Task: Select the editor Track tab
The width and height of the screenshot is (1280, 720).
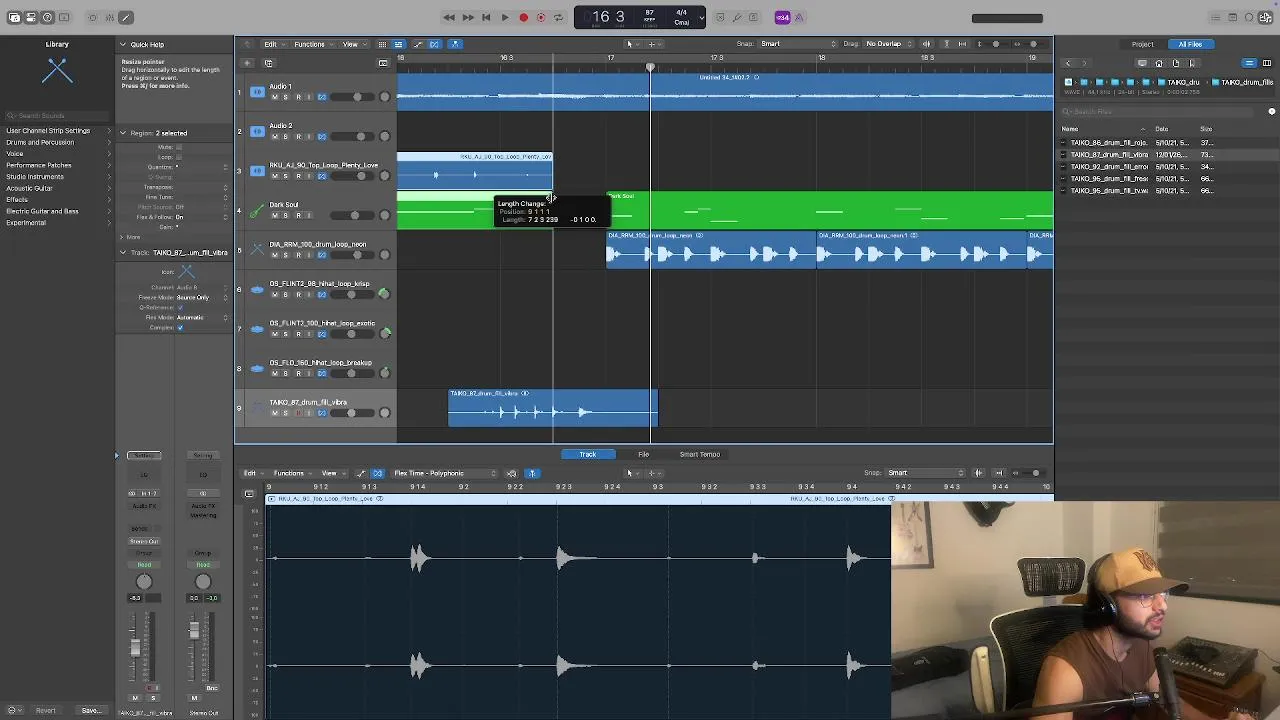Action: pos(588,454)
